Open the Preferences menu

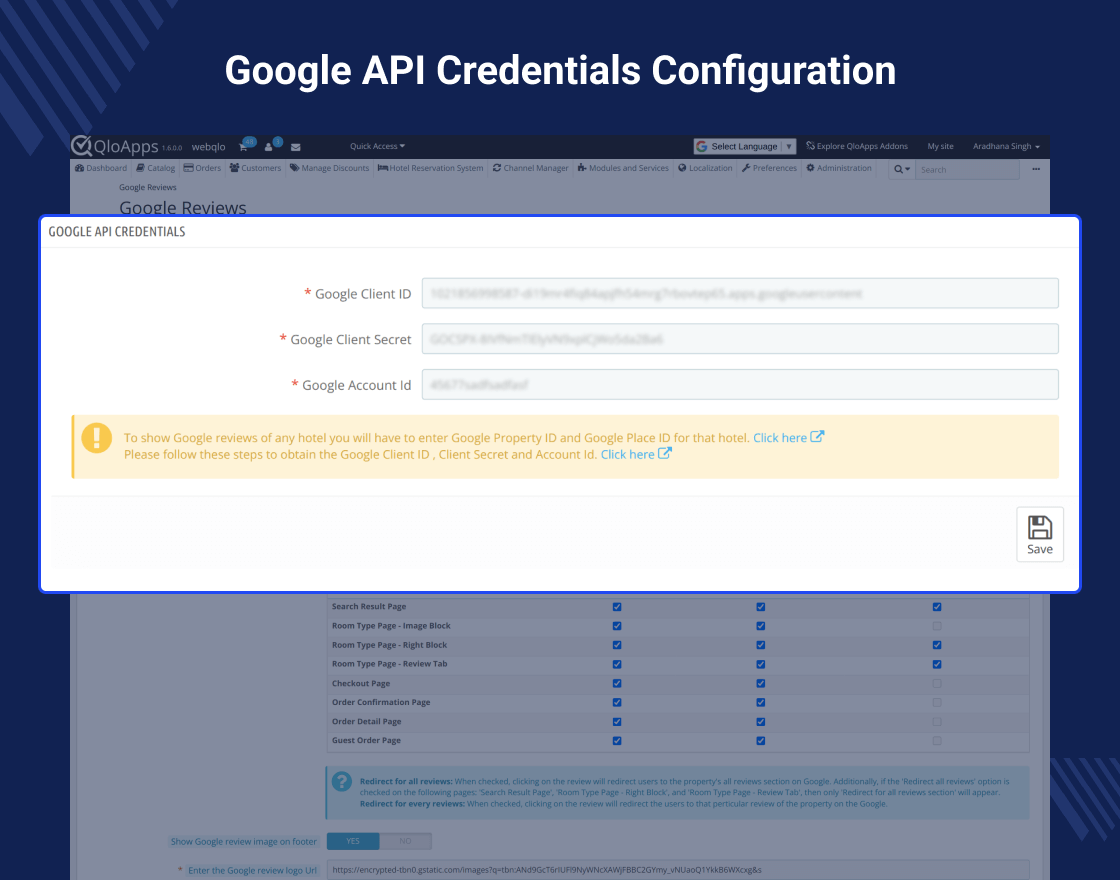(769, 168)
